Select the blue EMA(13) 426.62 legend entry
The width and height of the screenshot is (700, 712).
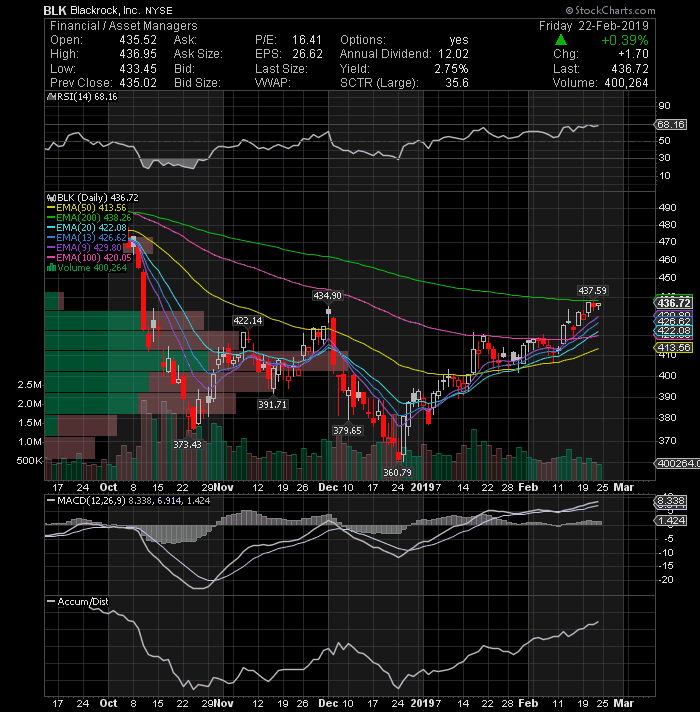(87, 238)
